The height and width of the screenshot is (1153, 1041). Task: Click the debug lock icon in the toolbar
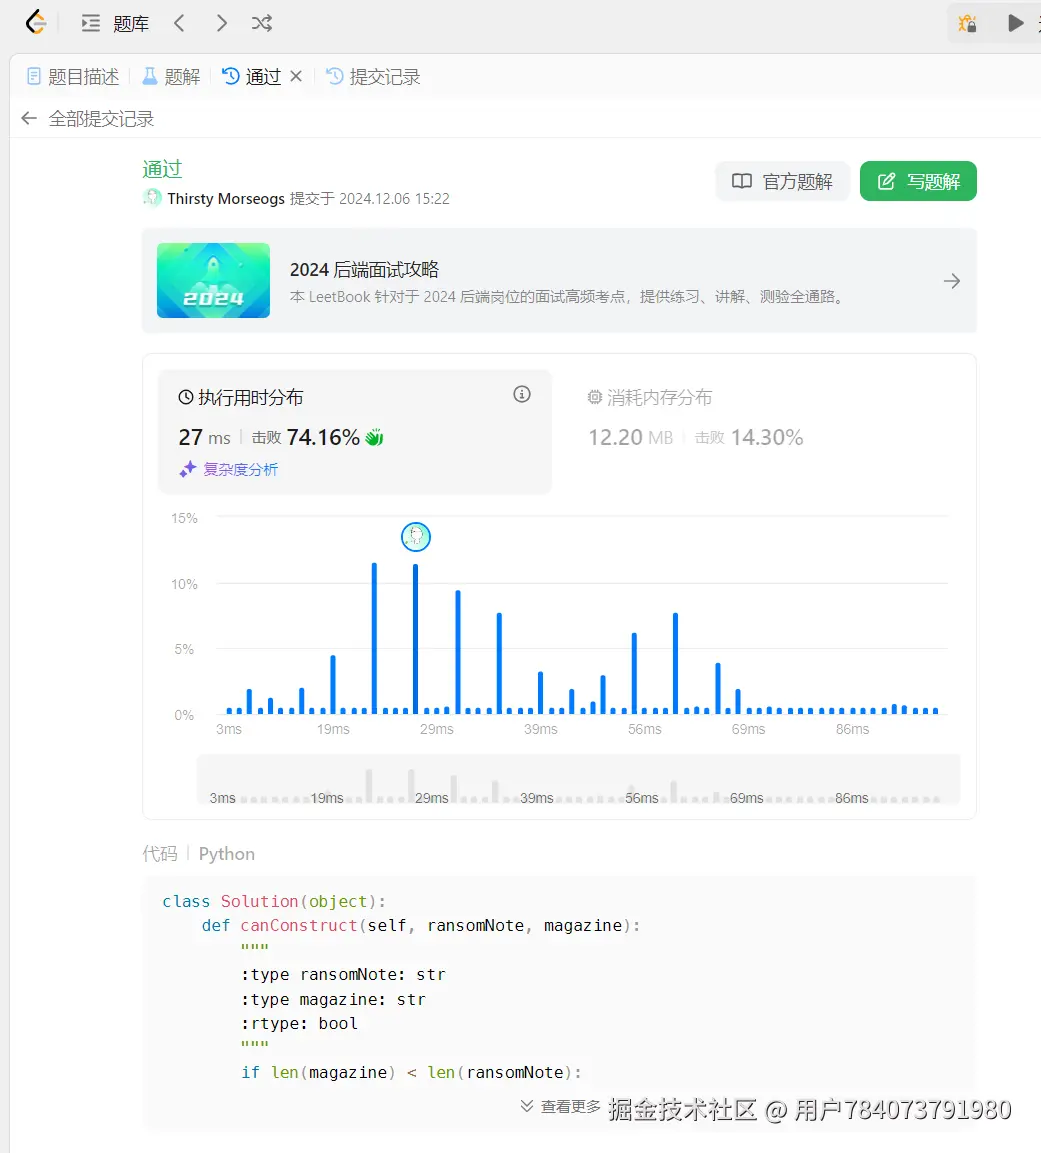(x=967, y=22)
